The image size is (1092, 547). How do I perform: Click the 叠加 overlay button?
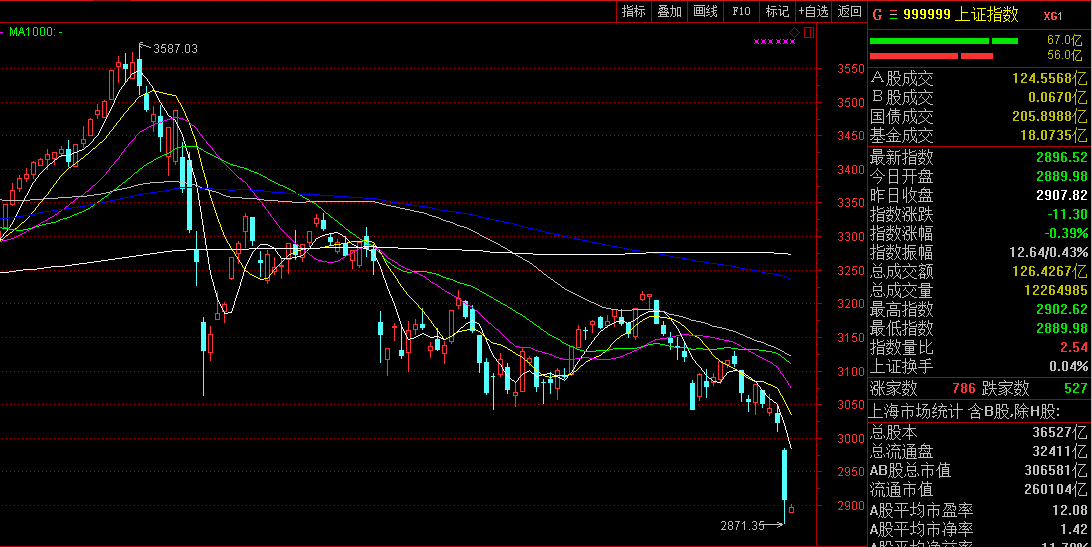pyautogui.click(x=669, y=11)
